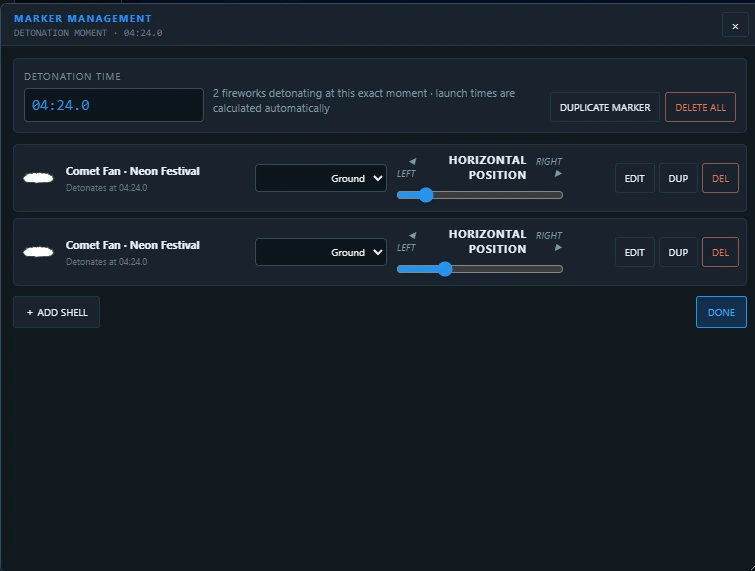Click Duplicate Marker button
This screenshot has height=571, width=755.
pyautogui.click(x=605, y=107)
